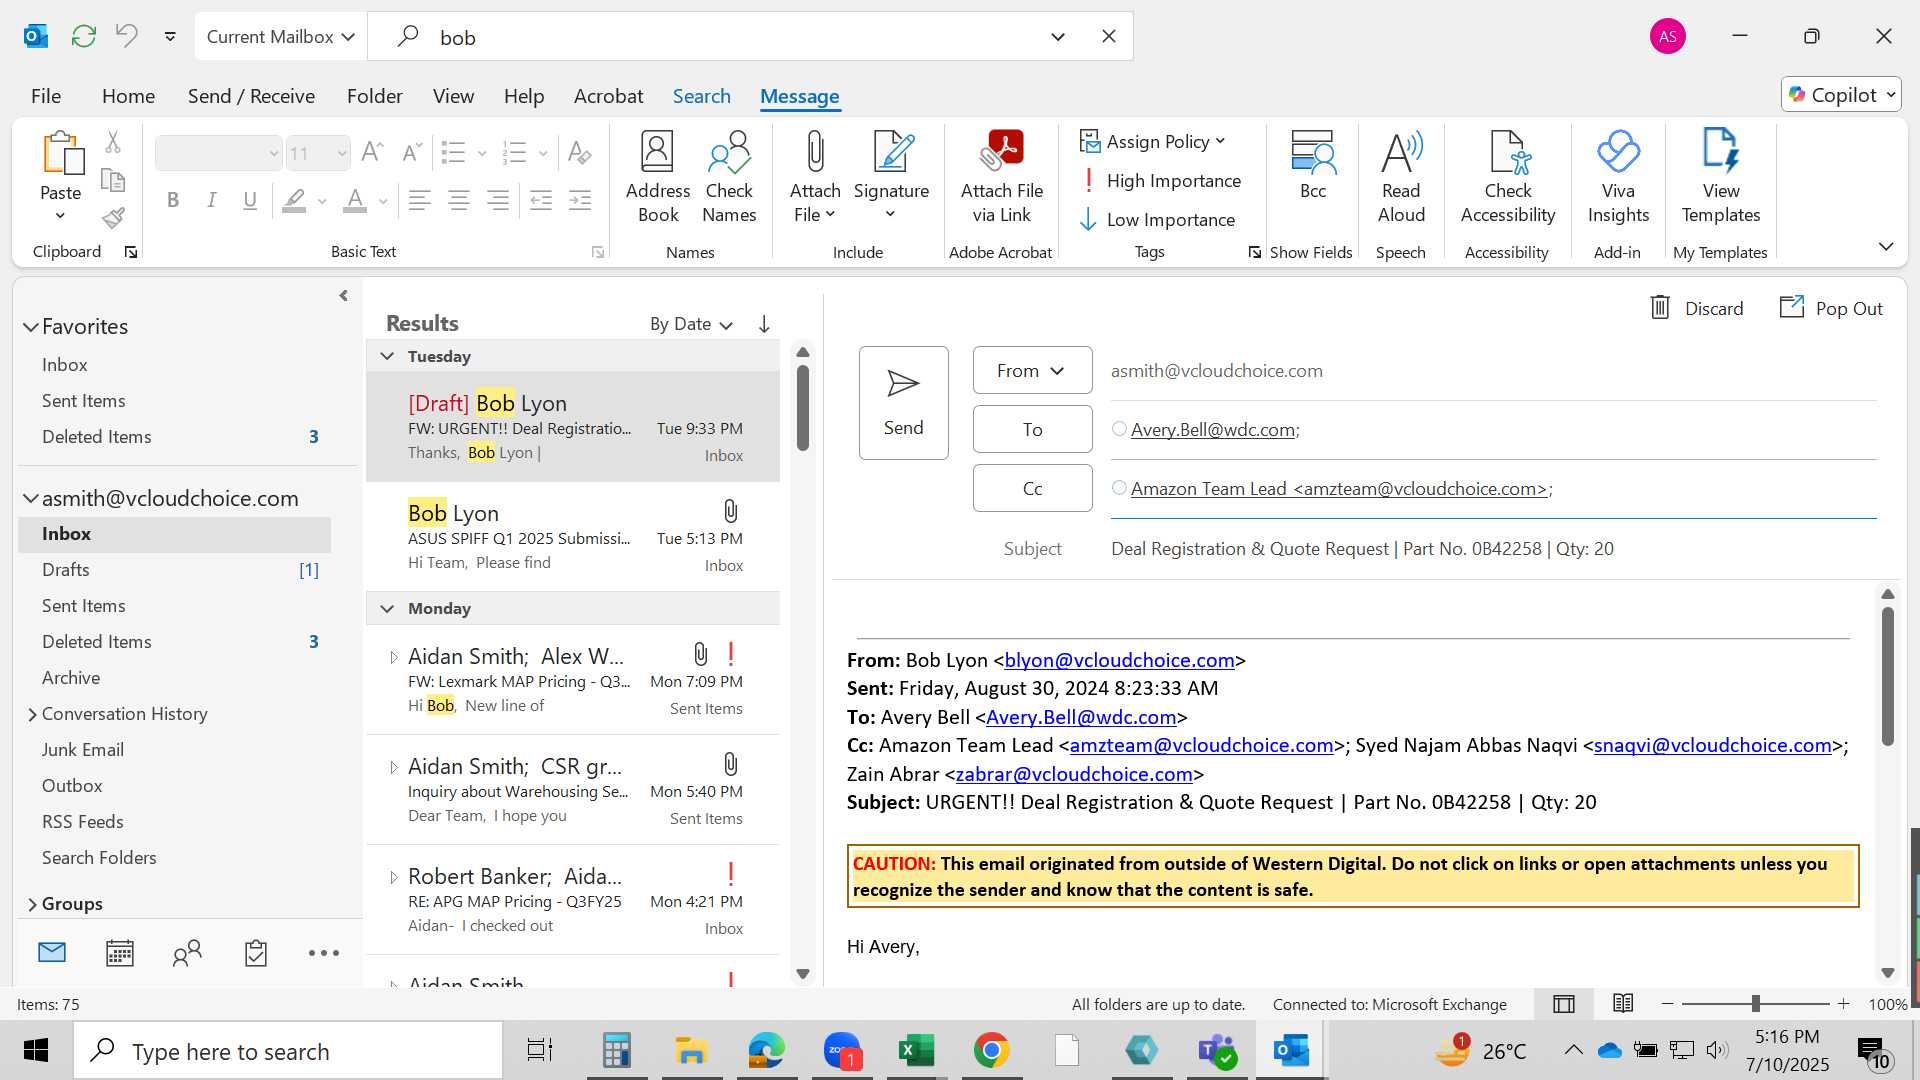
Task: Switch to Reading view in status bar
Action: tap(1623, 1004)
